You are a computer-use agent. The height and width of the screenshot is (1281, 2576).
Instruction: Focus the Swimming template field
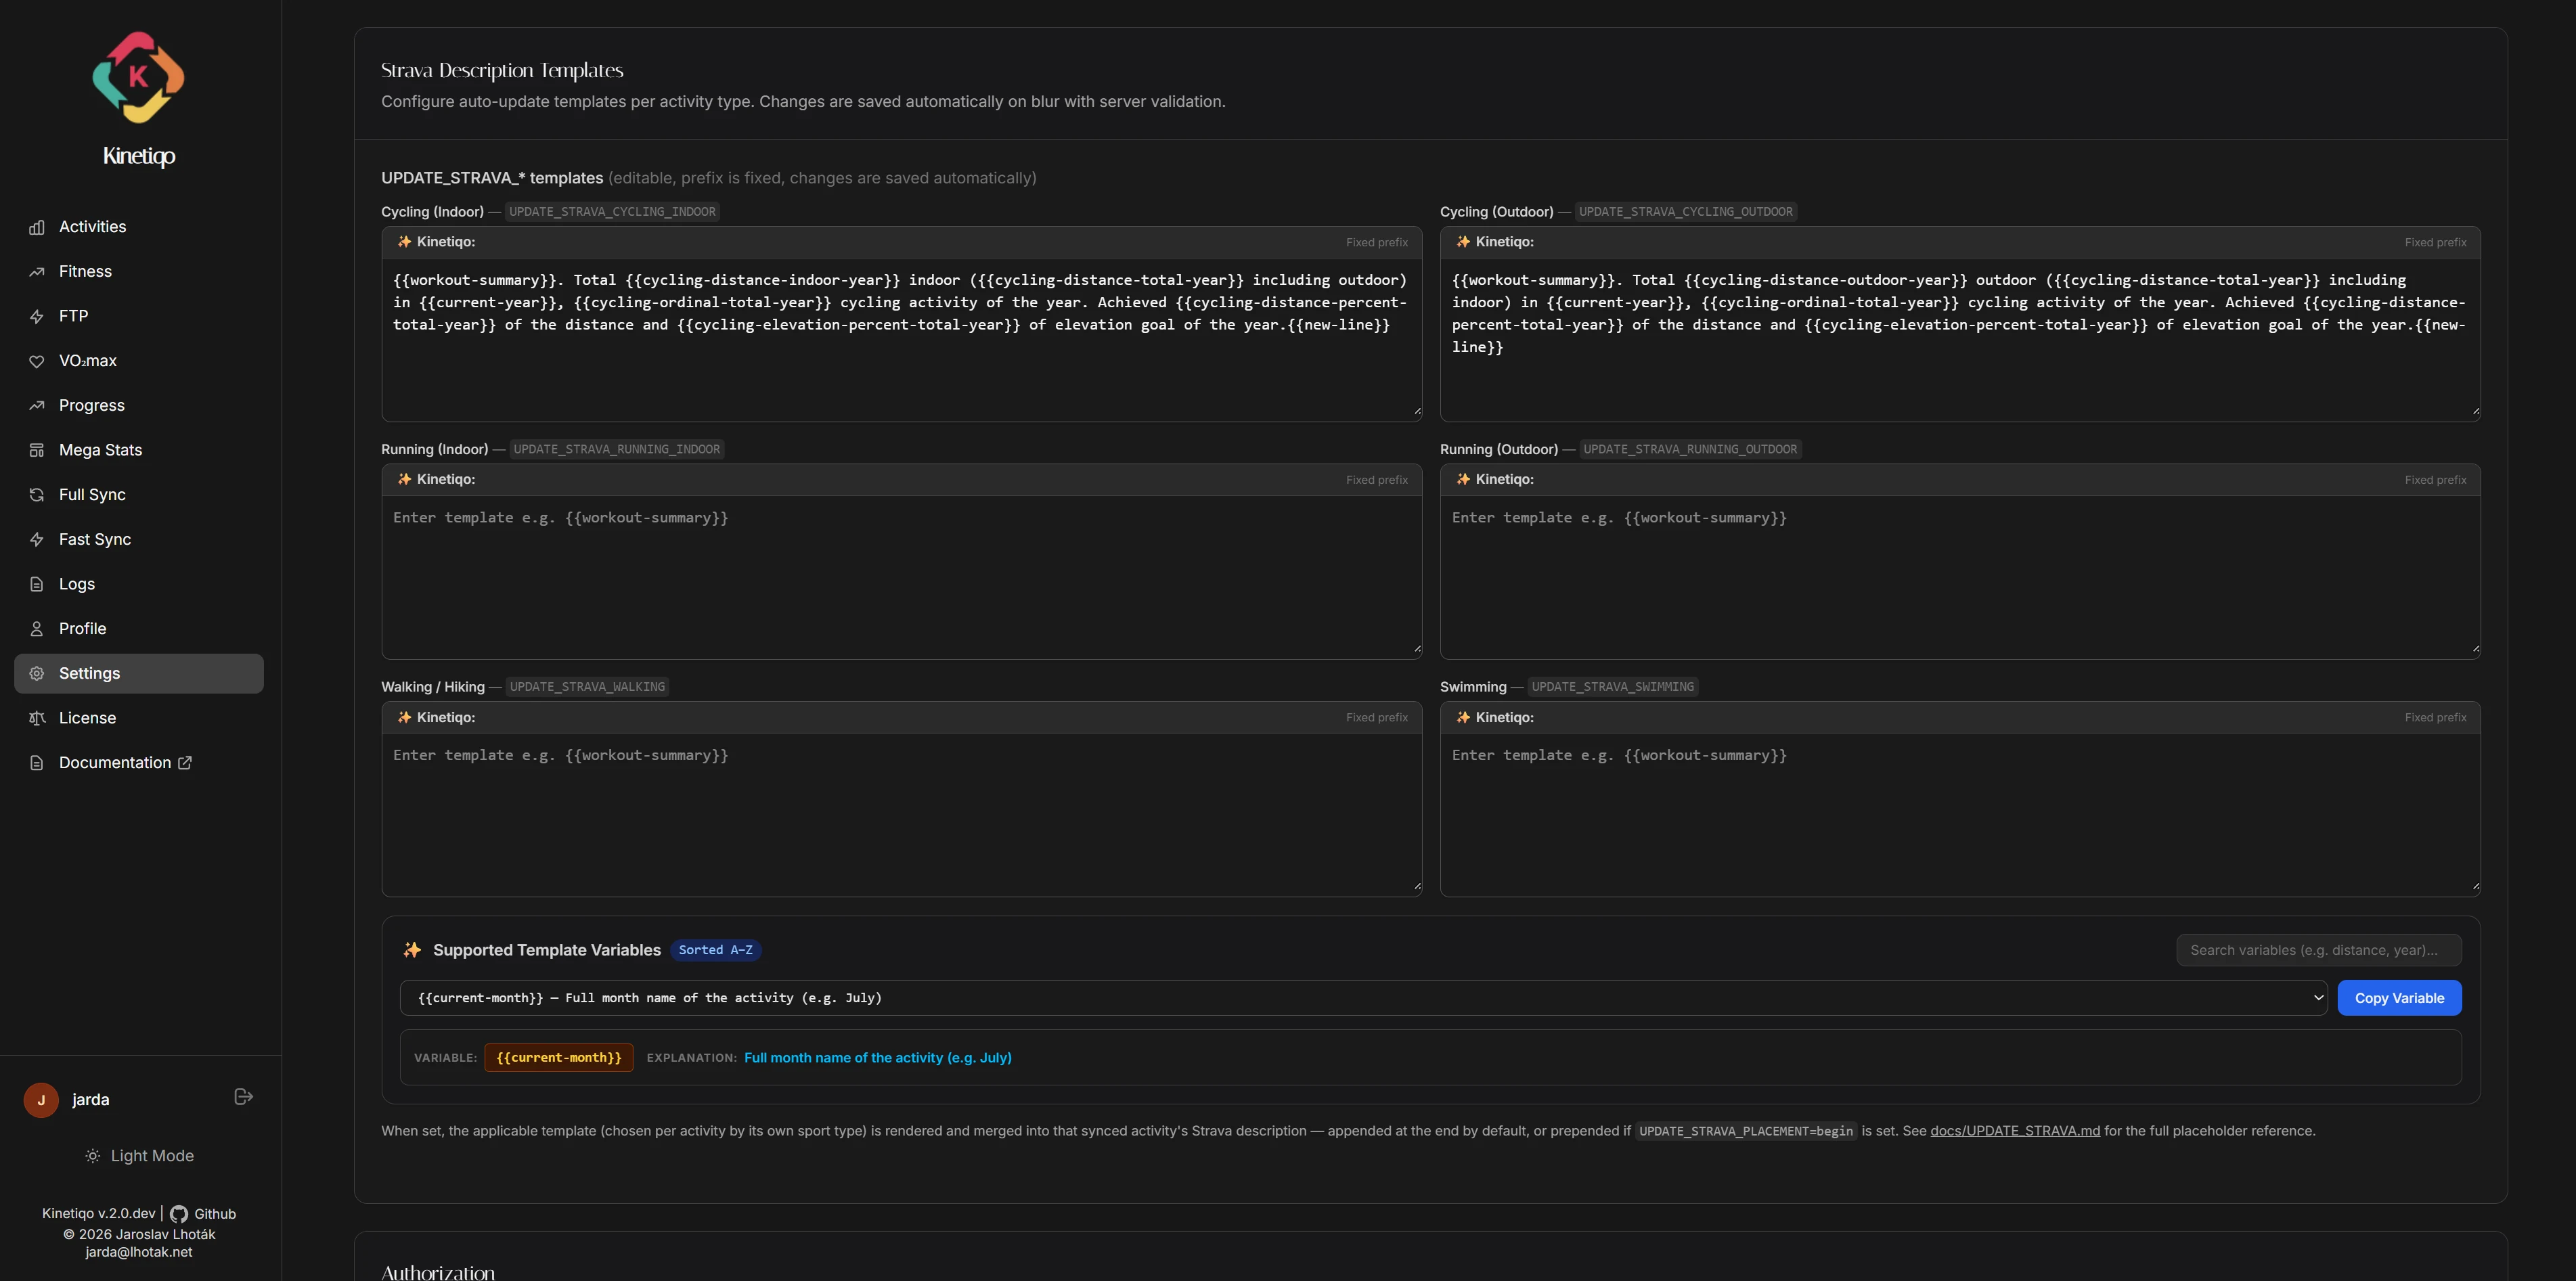click(x=1960, y=815)
